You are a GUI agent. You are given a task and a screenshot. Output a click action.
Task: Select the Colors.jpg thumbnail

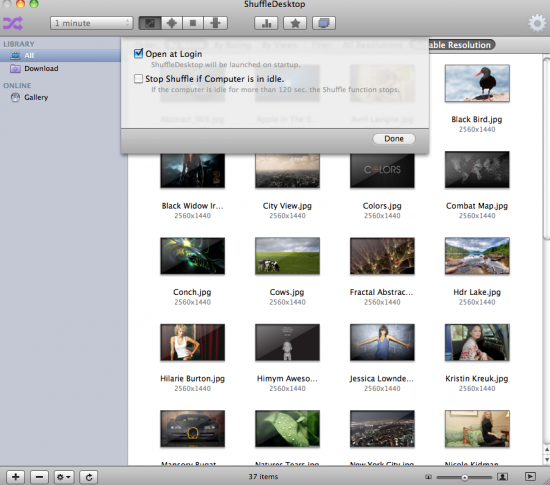(382, 170)
